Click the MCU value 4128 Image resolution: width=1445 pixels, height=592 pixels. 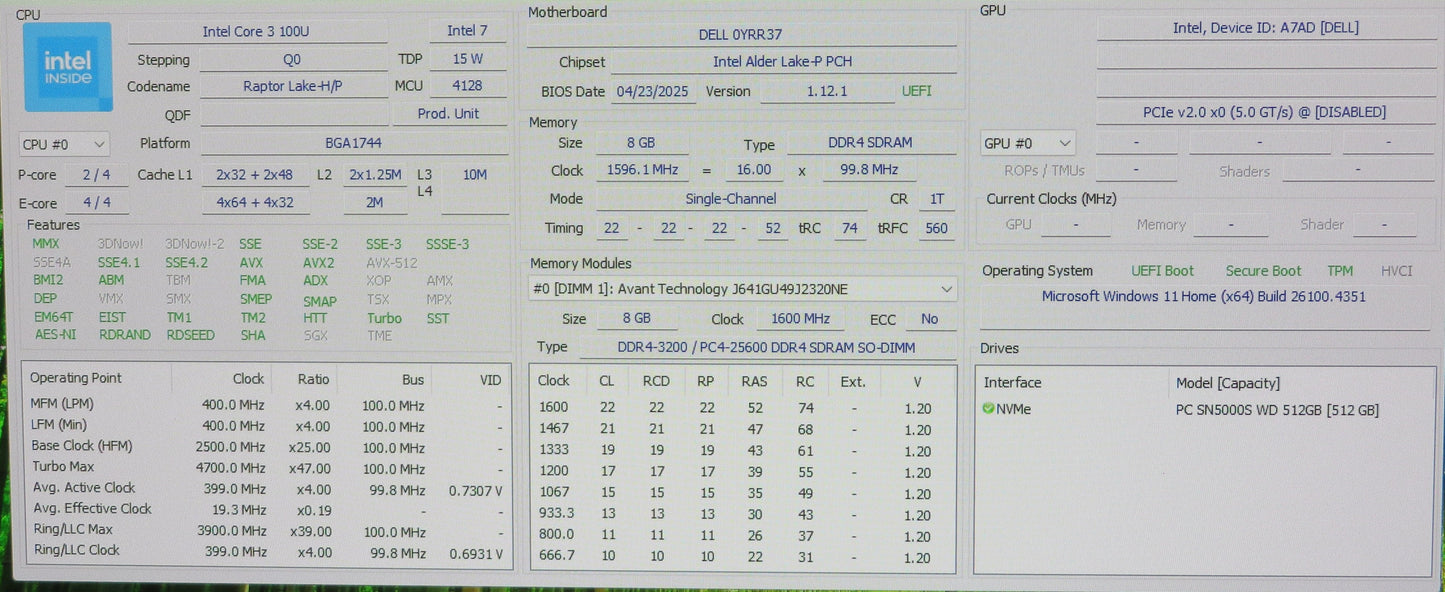coord(468,87)
